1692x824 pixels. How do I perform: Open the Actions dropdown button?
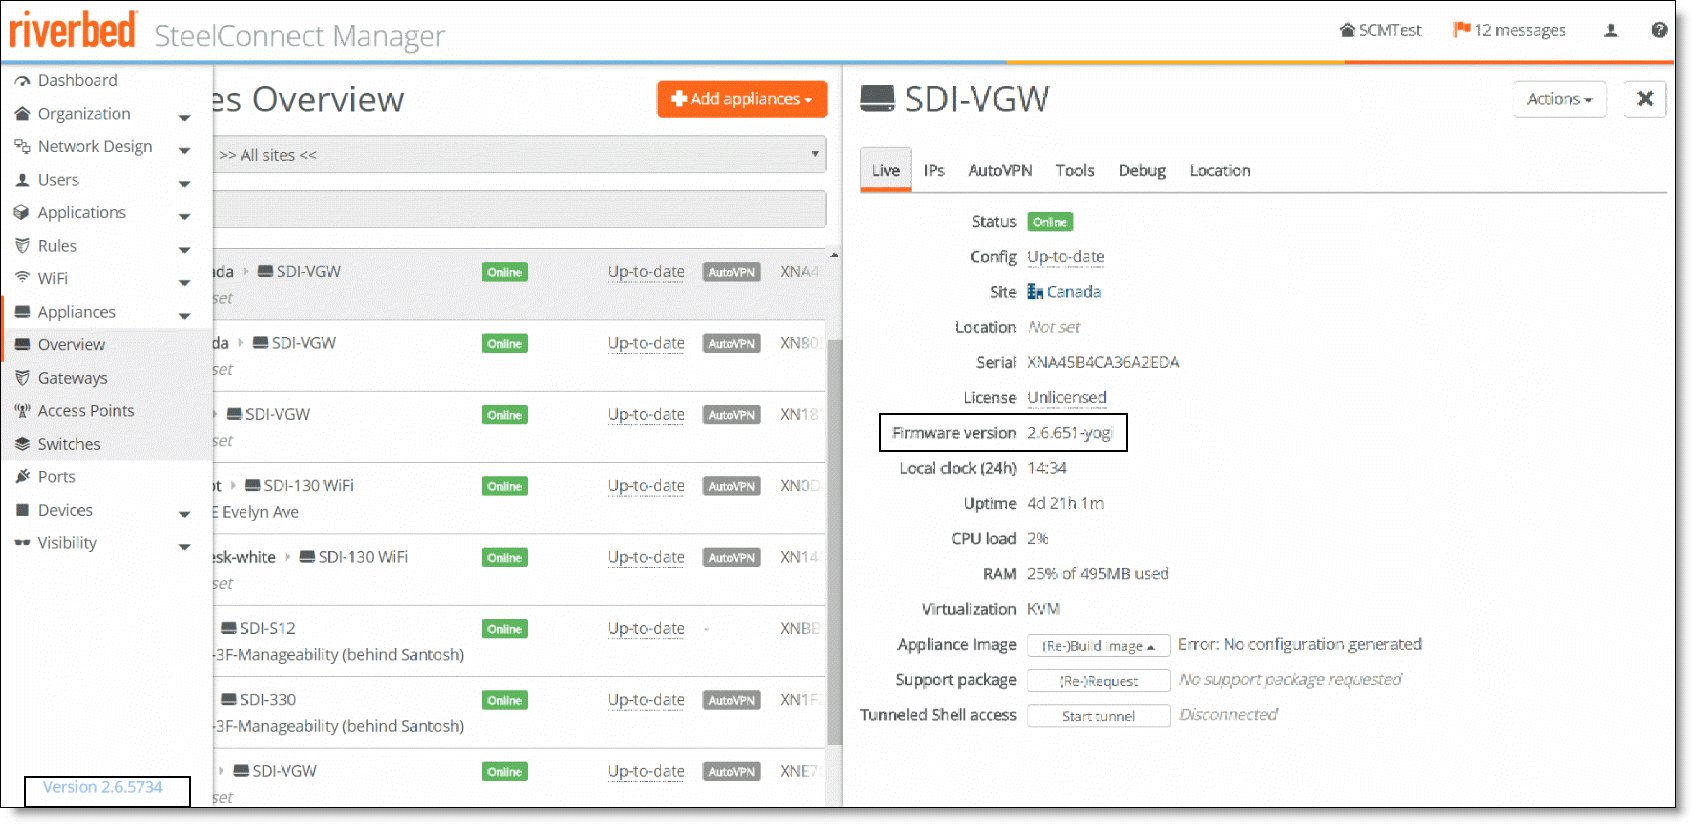(x=1559, y=99)
